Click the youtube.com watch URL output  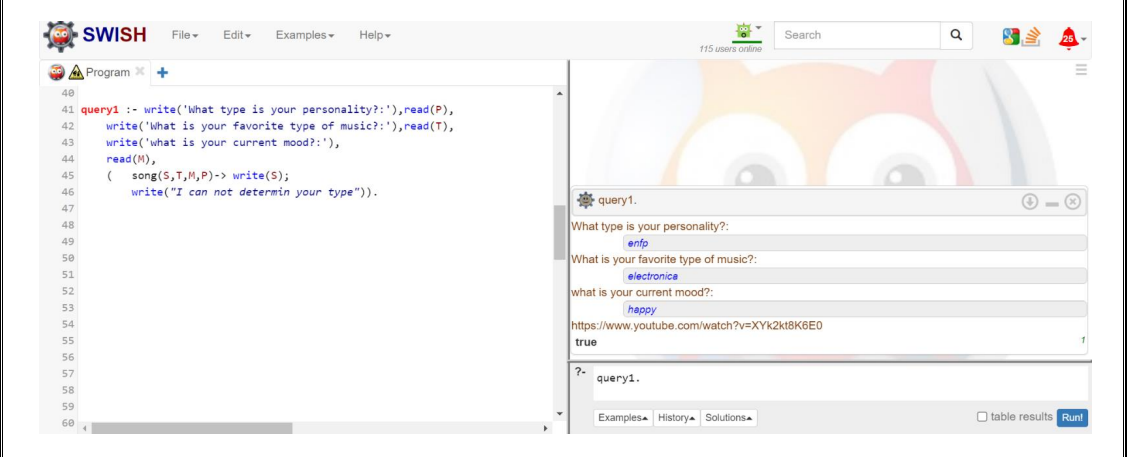point(697,326)
